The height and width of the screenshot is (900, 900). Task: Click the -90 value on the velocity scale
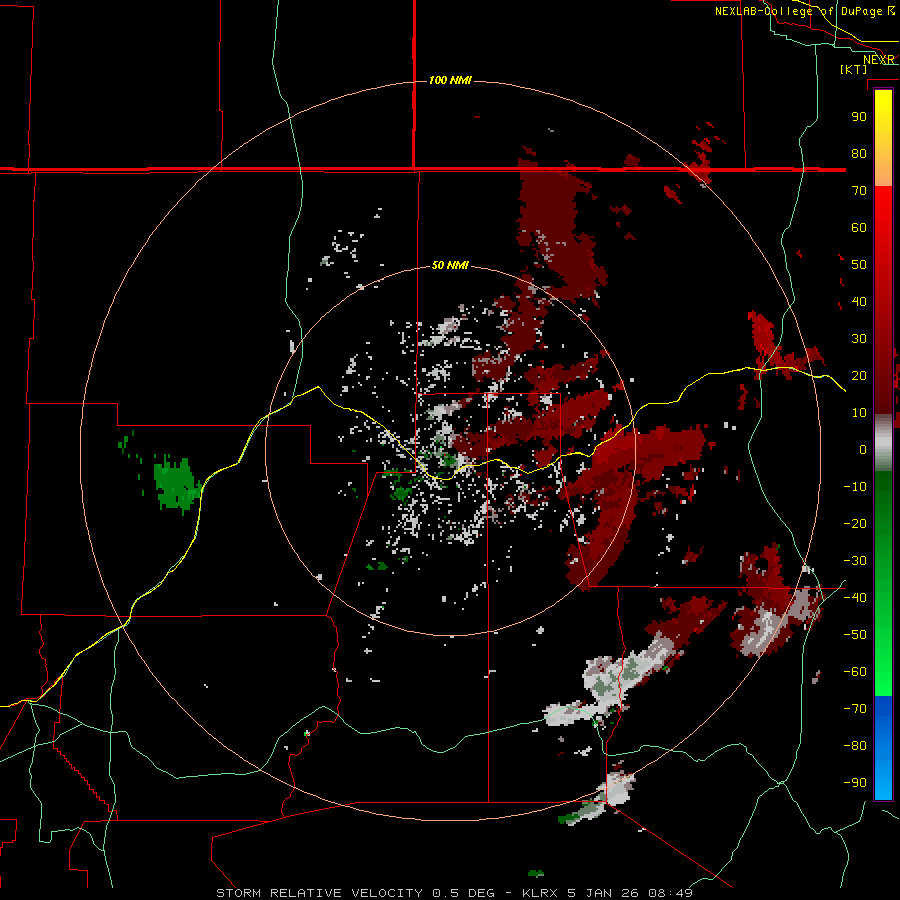pos(855,783)
